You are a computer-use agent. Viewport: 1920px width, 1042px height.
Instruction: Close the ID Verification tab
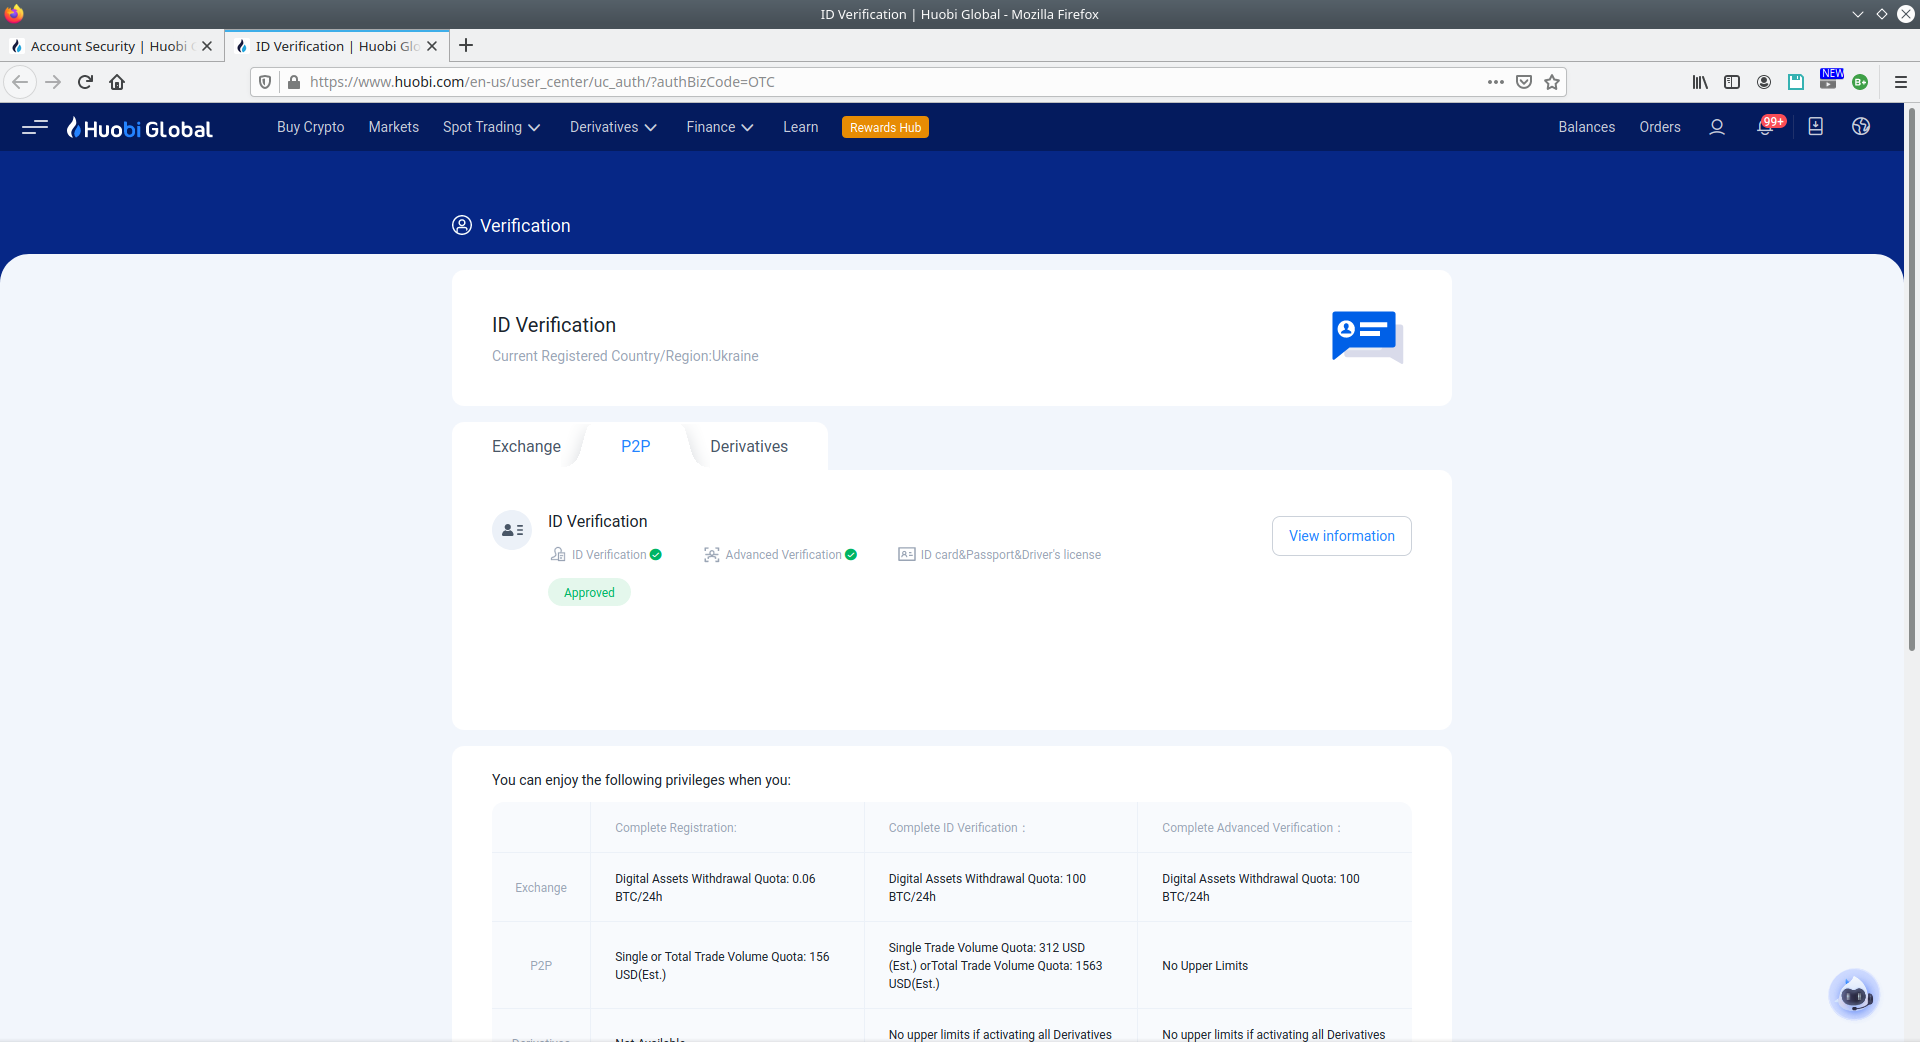click(432, 46)
